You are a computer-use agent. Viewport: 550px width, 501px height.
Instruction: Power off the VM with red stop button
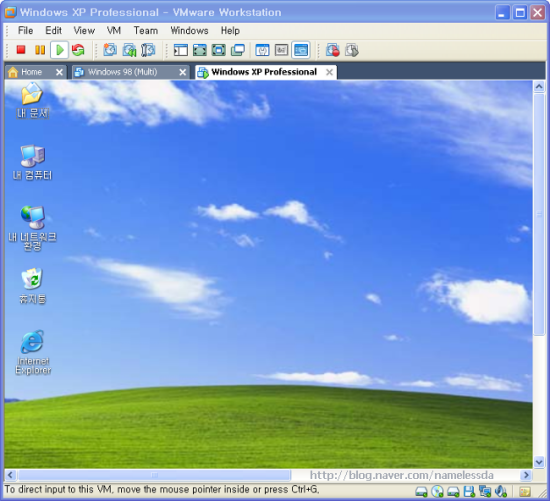[x=21, y=50]
